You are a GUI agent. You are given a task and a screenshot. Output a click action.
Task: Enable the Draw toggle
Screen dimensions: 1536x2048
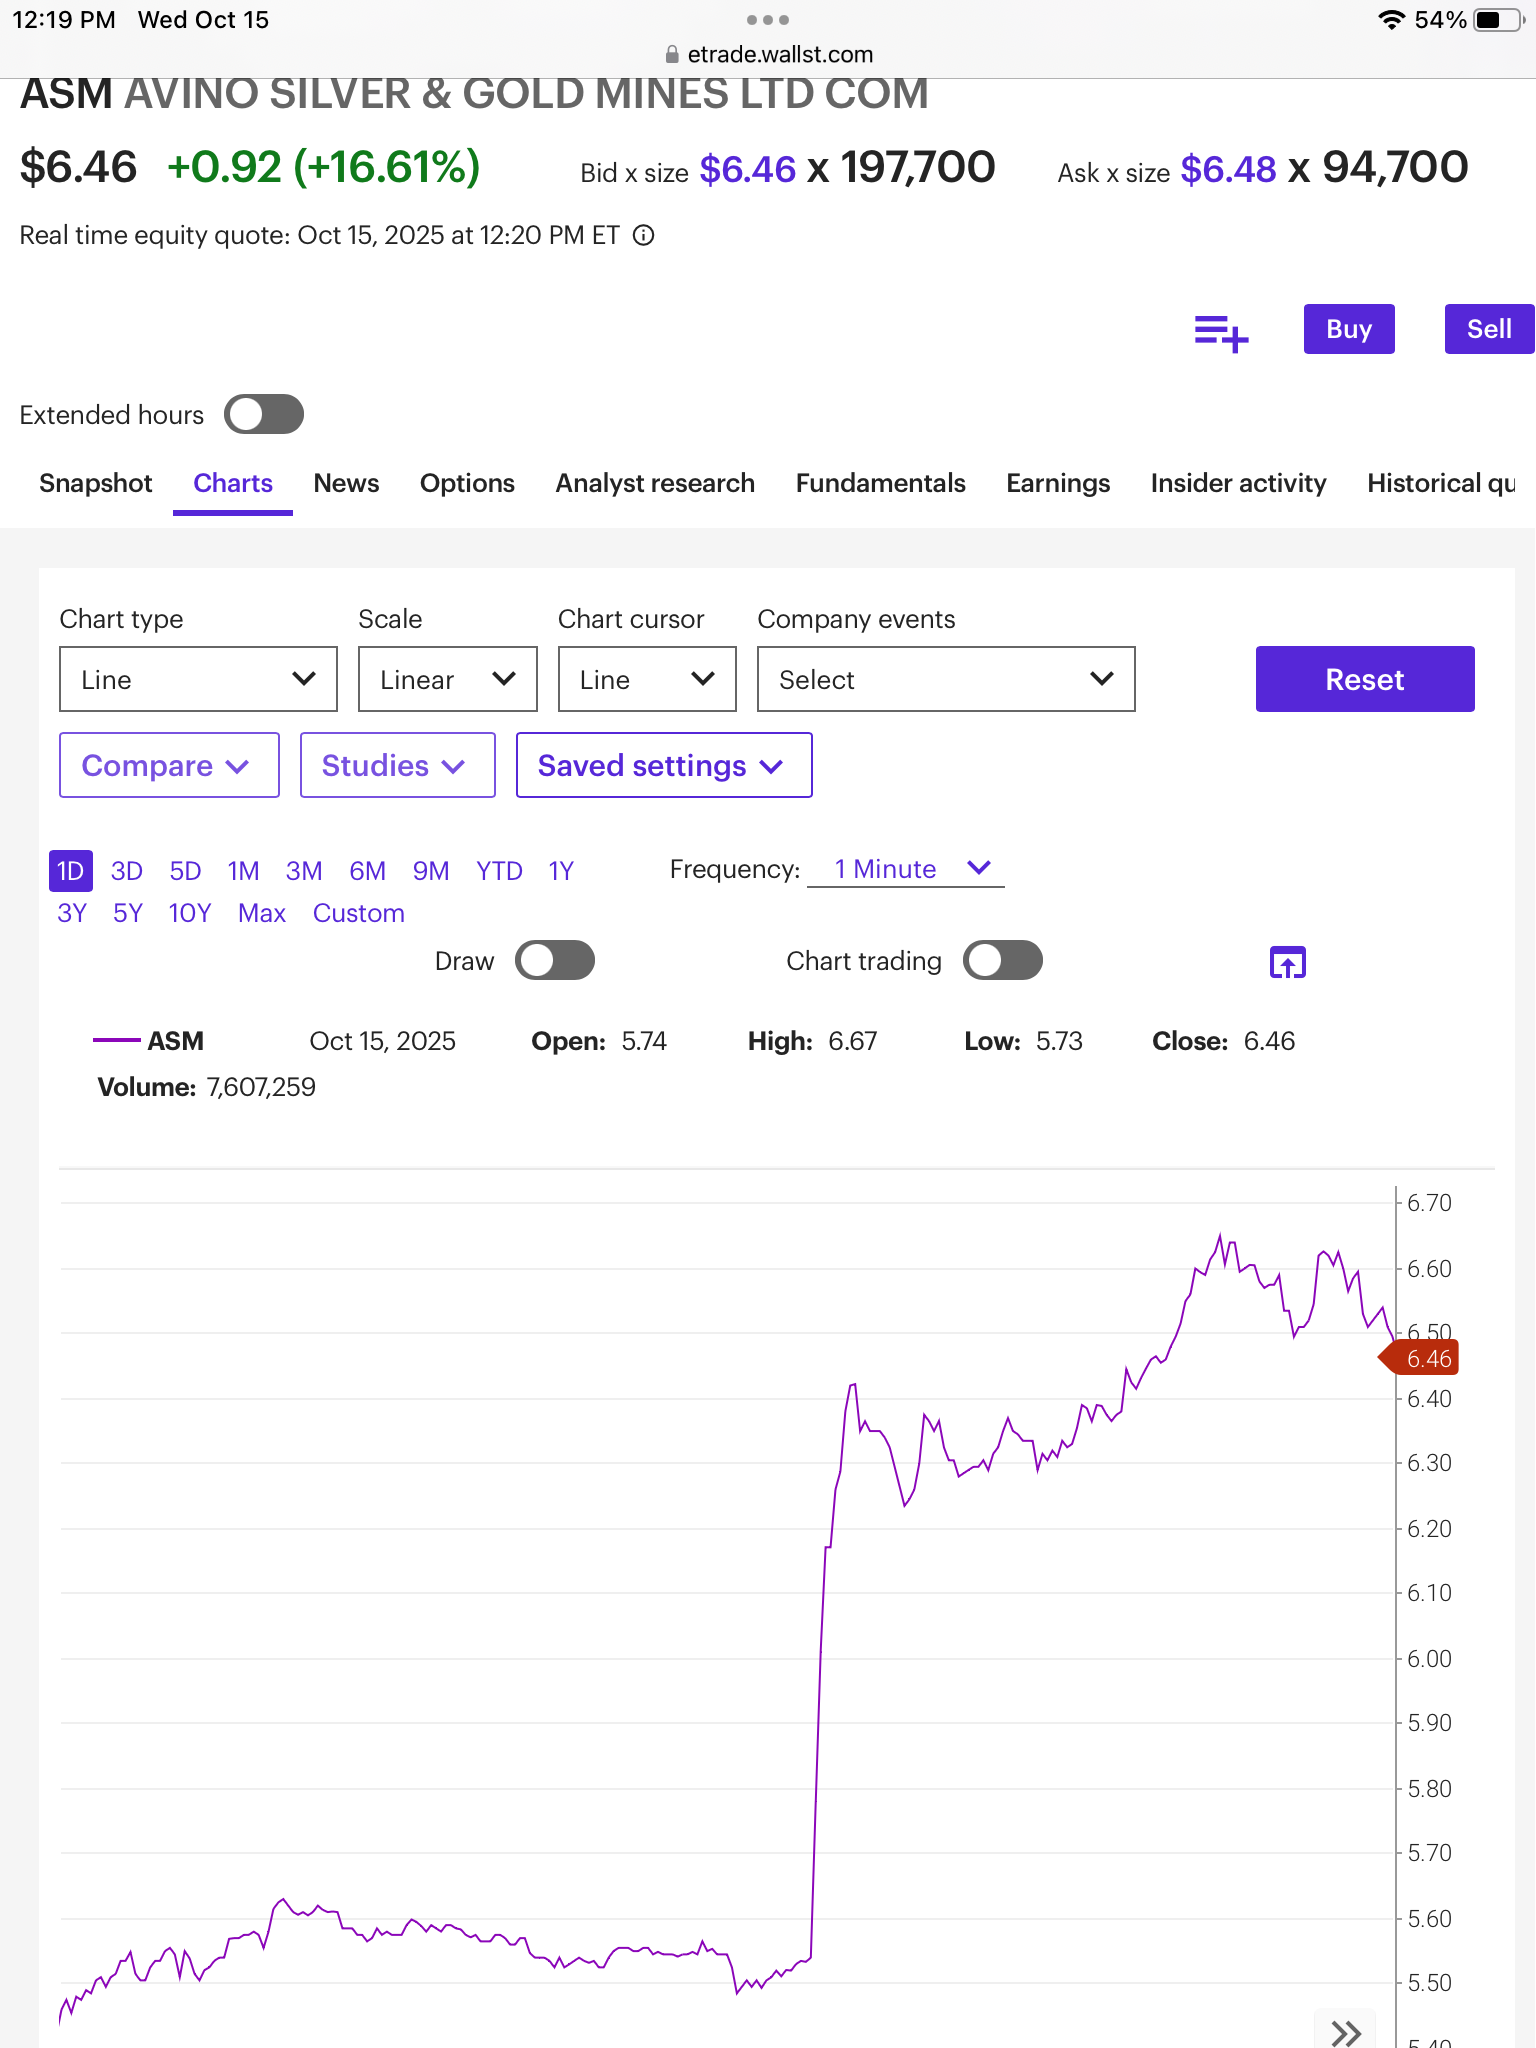555,960
